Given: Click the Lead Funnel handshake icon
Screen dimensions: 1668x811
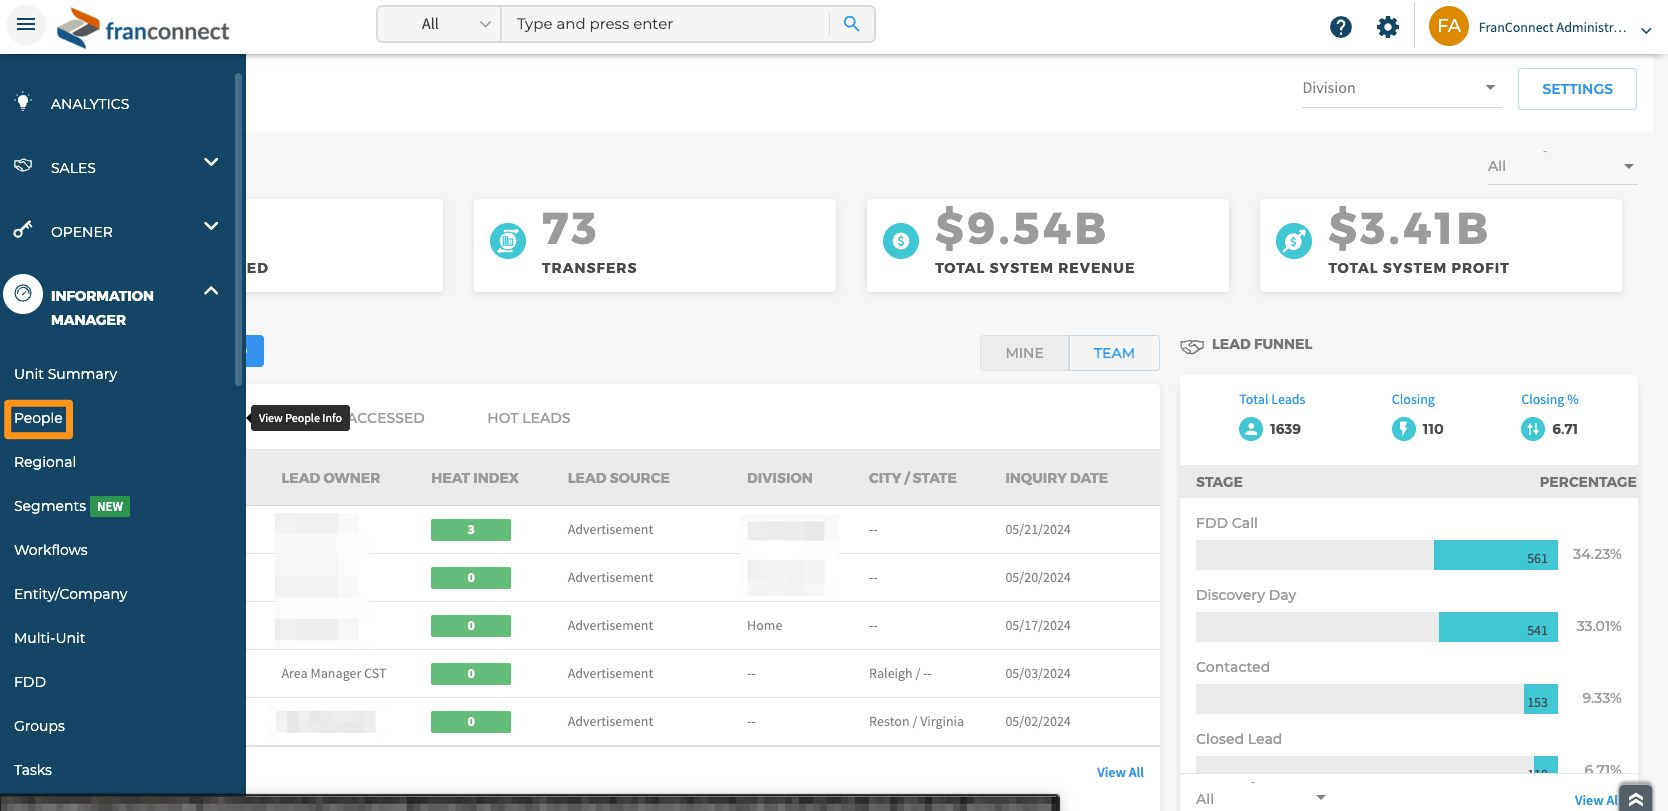Looking at the screenshot, I should pyautogui.click(x=1192, y=346).
